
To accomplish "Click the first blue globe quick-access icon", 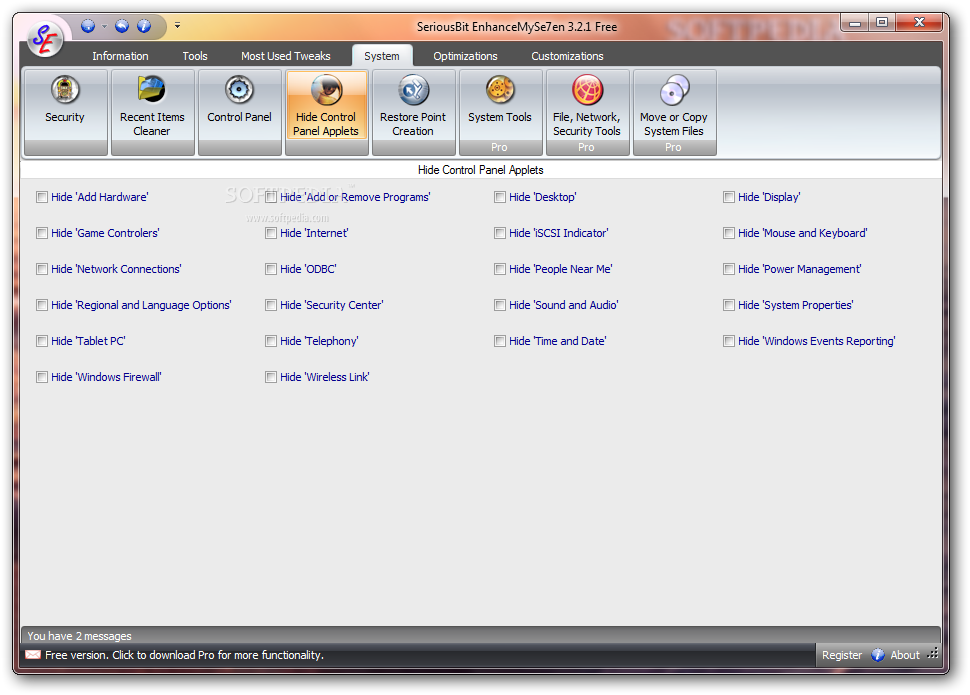I will coord(88,25).
